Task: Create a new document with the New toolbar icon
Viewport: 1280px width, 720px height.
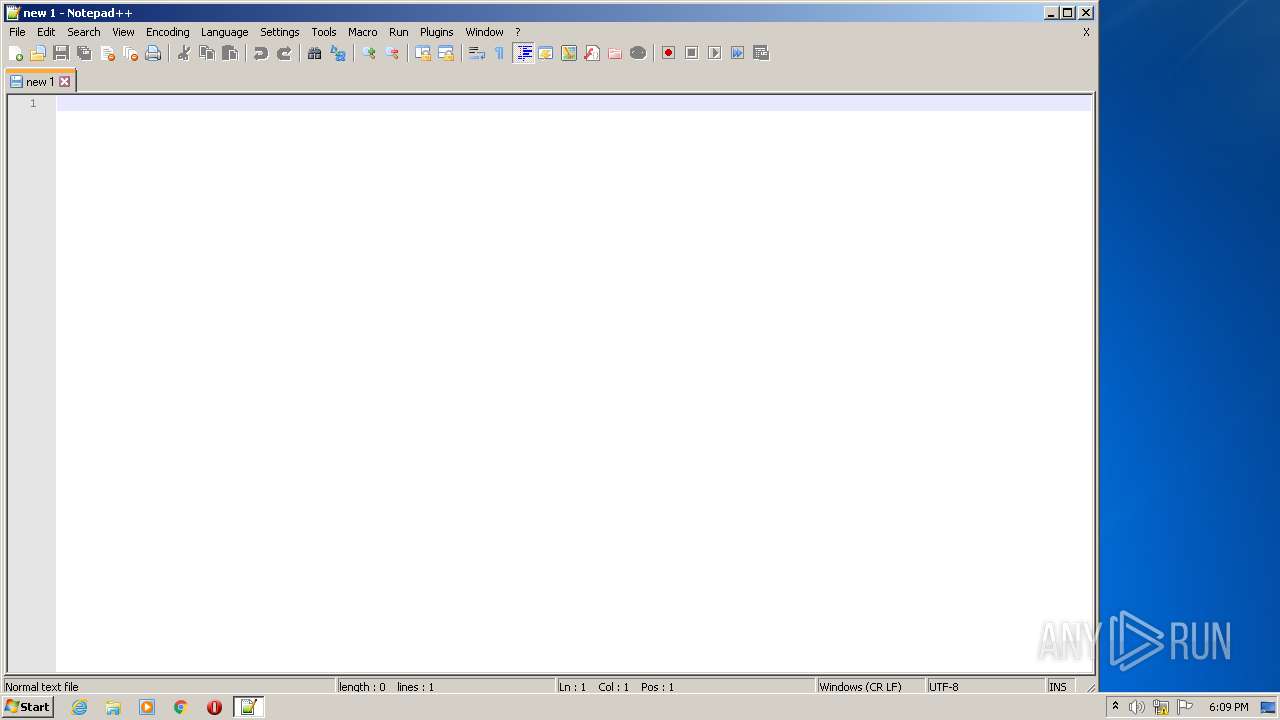Action: [x=16, y=53]
